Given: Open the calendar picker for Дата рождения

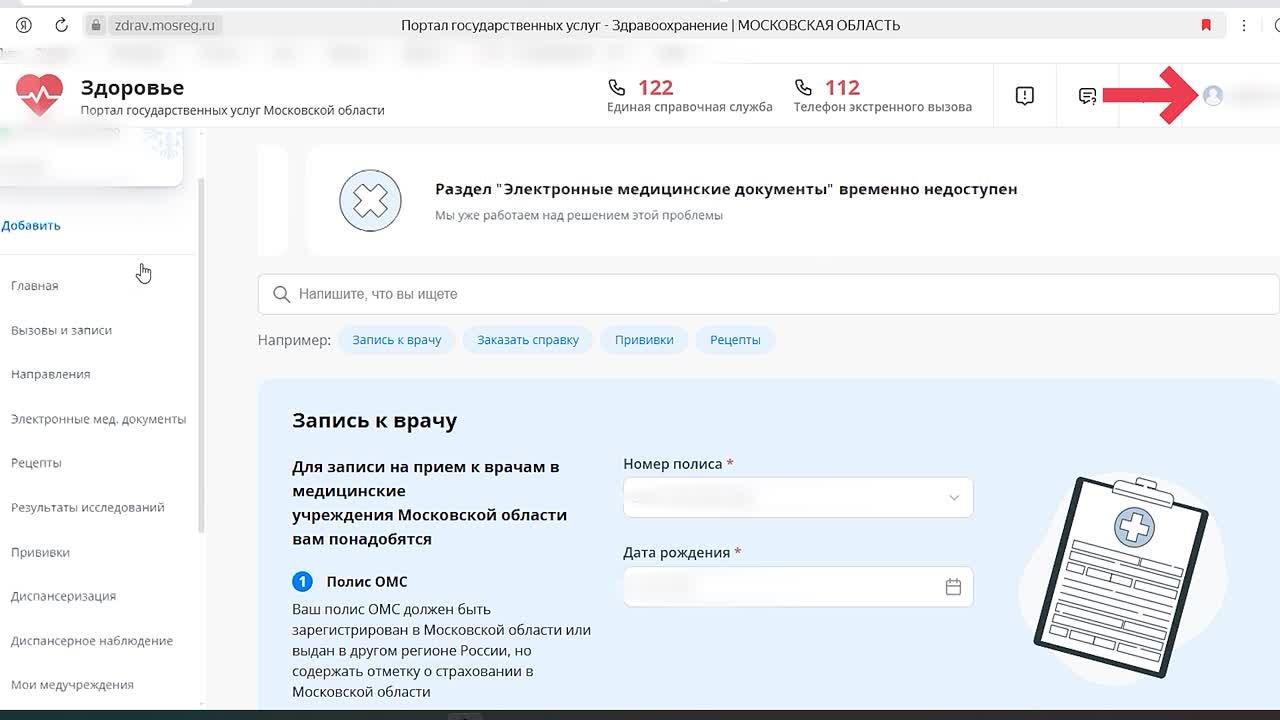Looking at the screenshot, I should pos(953,587).
